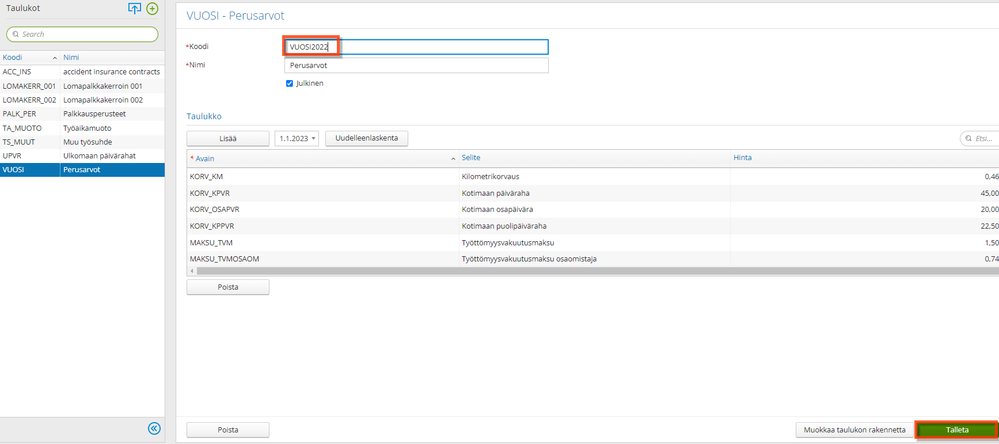Screen dimensions: 999x444
Task: Click Poista button below the table
Action: (228, 287)
